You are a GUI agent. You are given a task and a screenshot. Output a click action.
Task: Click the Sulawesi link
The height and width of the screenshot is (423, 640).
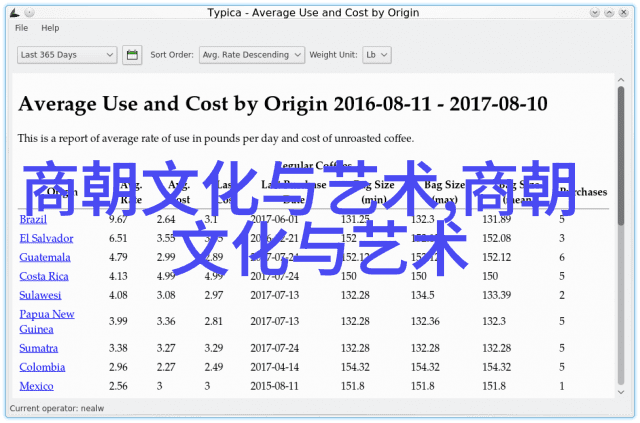pyautogui.click(x=40, y=295)
